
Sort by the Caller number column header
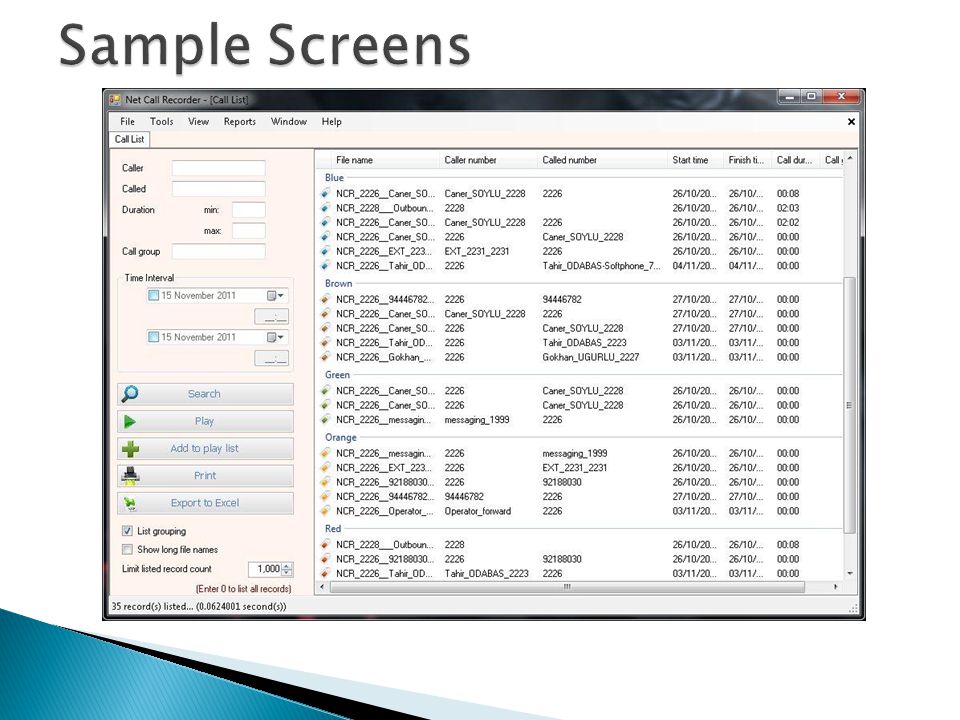(488, 160)
